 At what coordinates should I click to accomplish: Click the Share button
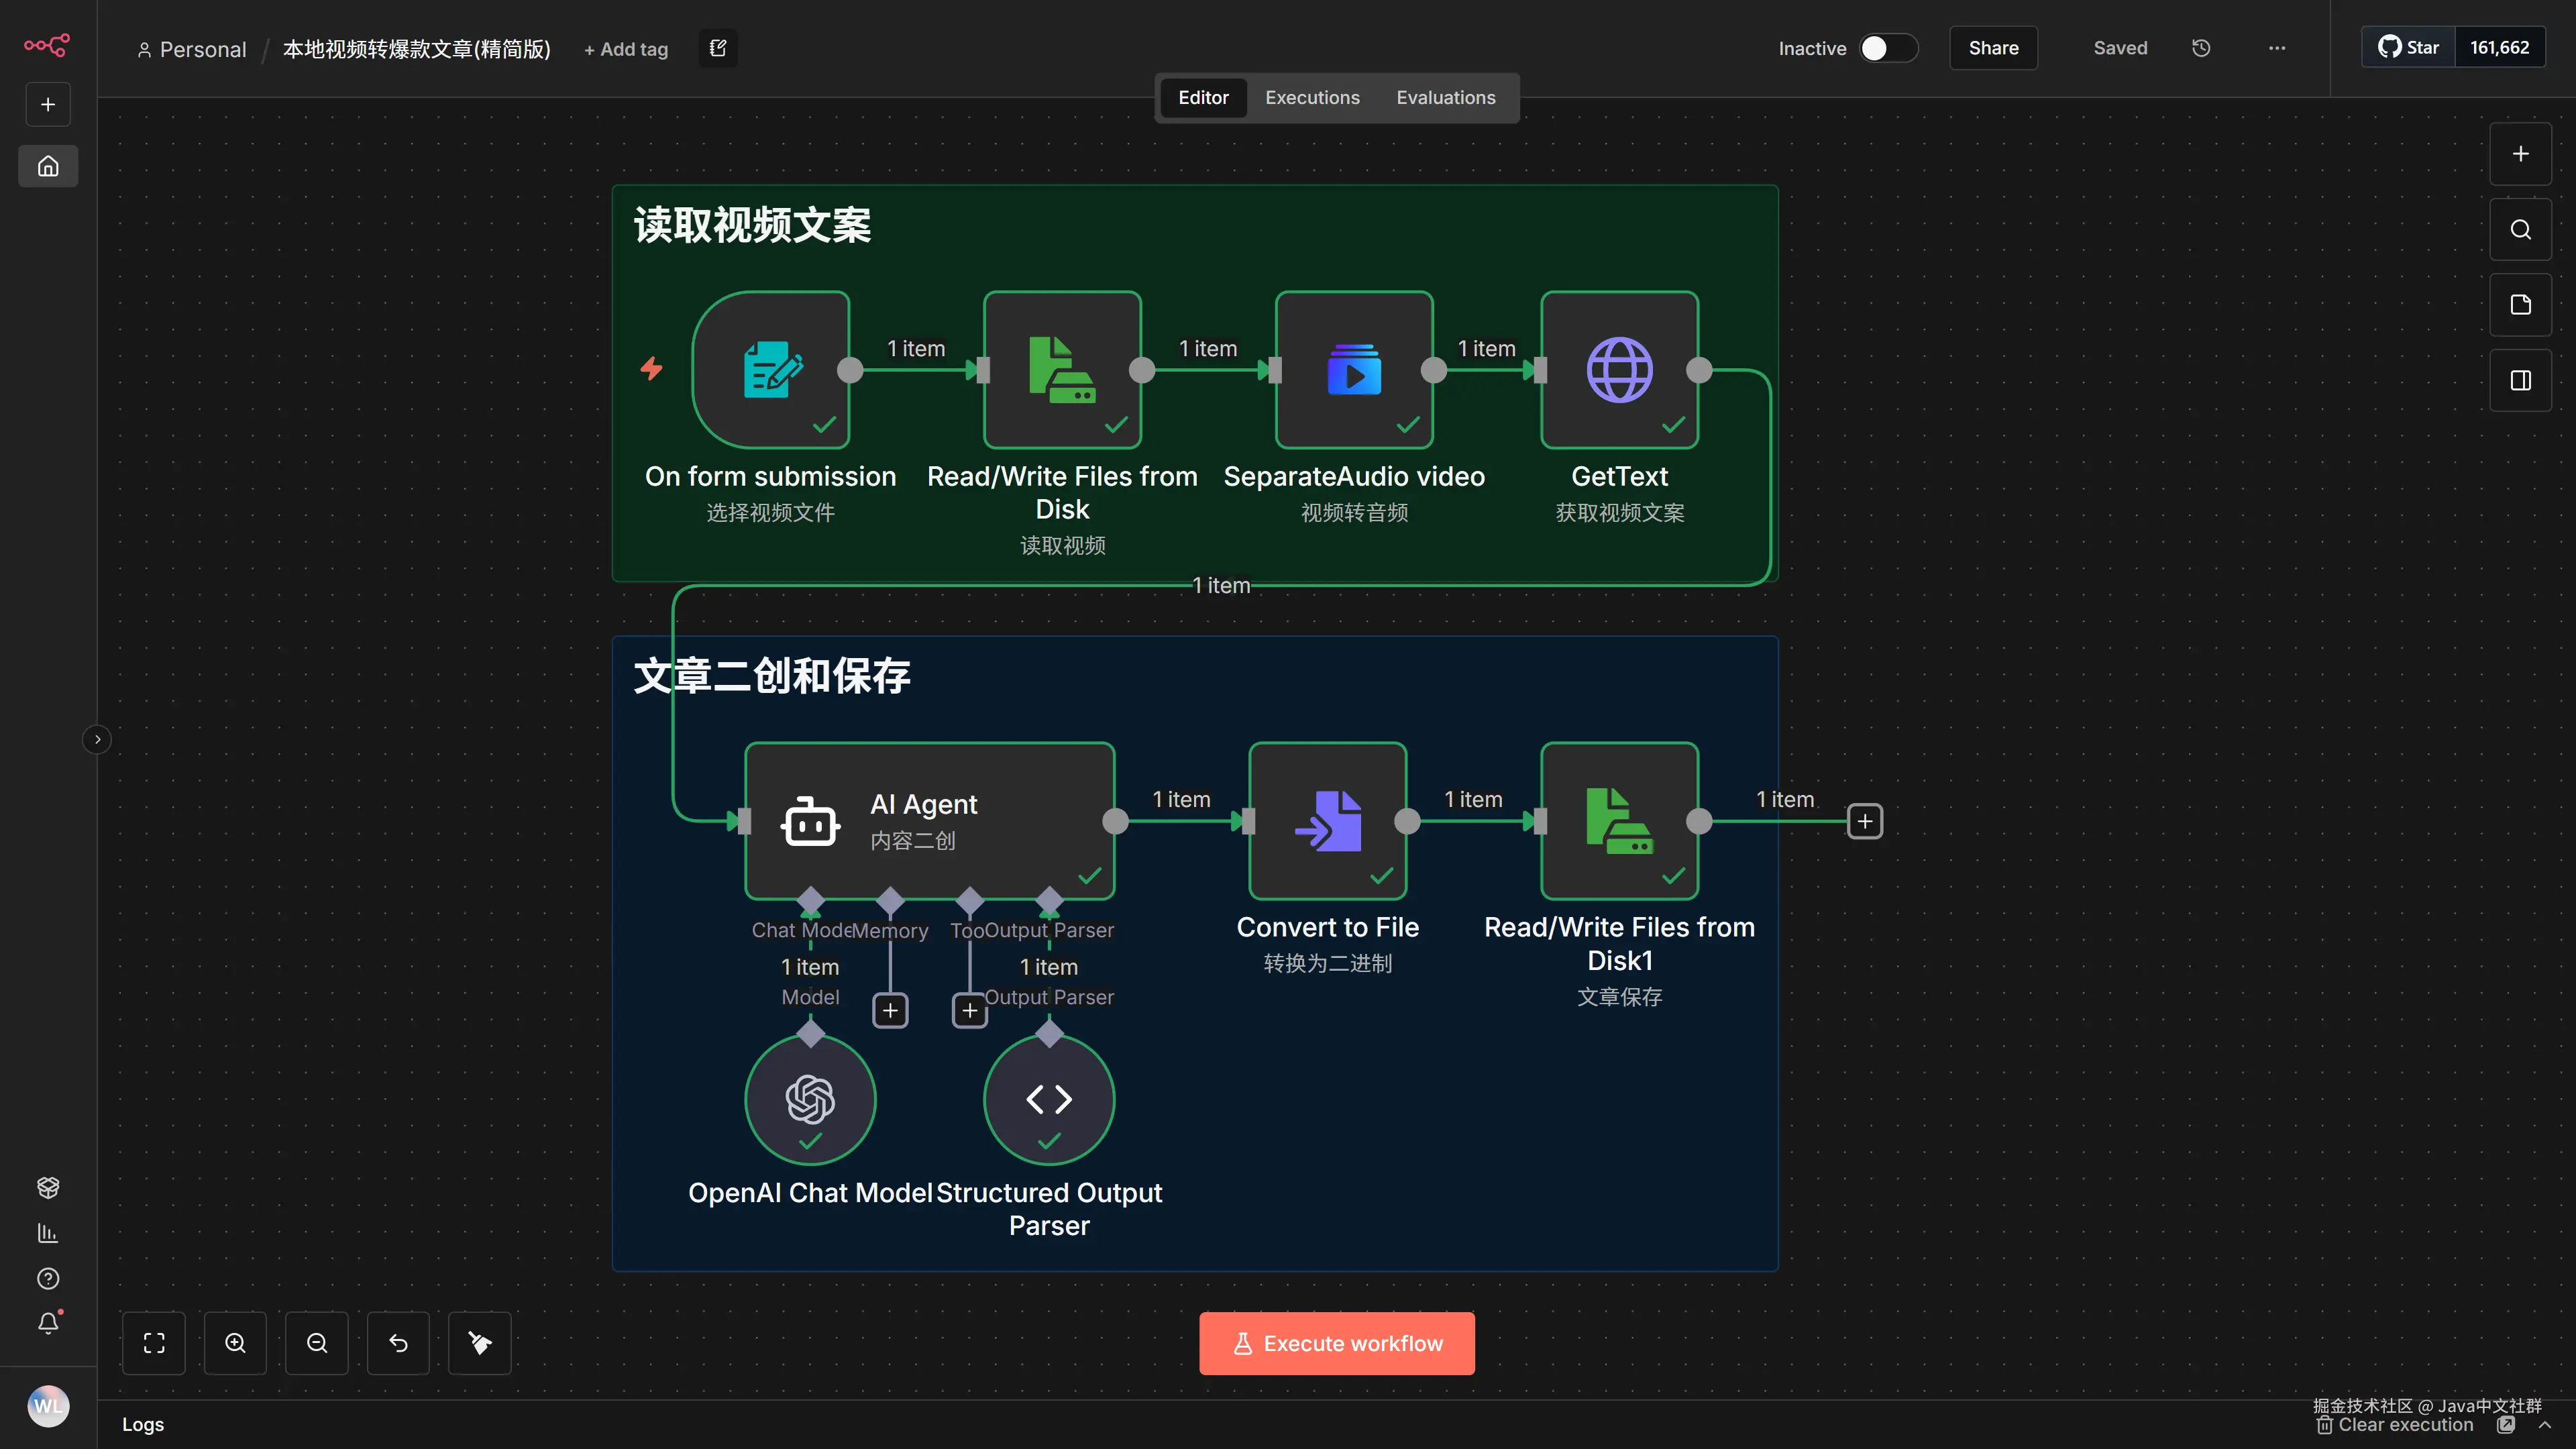(x=1993, y=48)
